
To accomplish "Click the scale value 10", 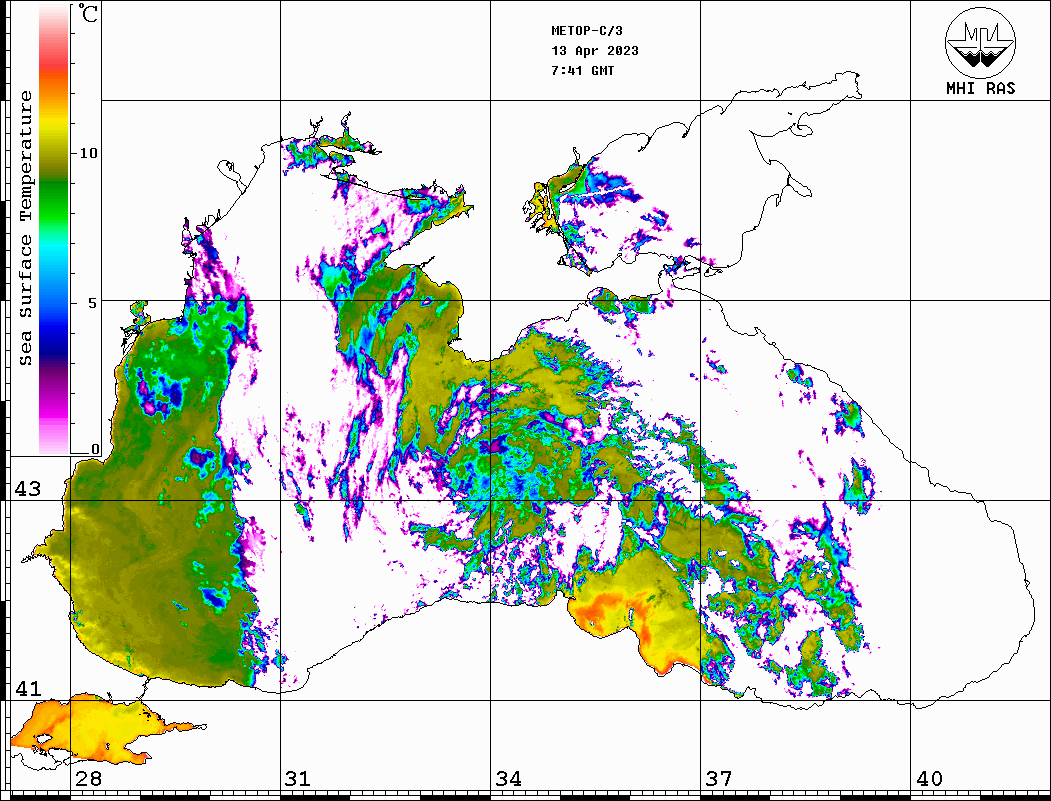I will point(88,153).
